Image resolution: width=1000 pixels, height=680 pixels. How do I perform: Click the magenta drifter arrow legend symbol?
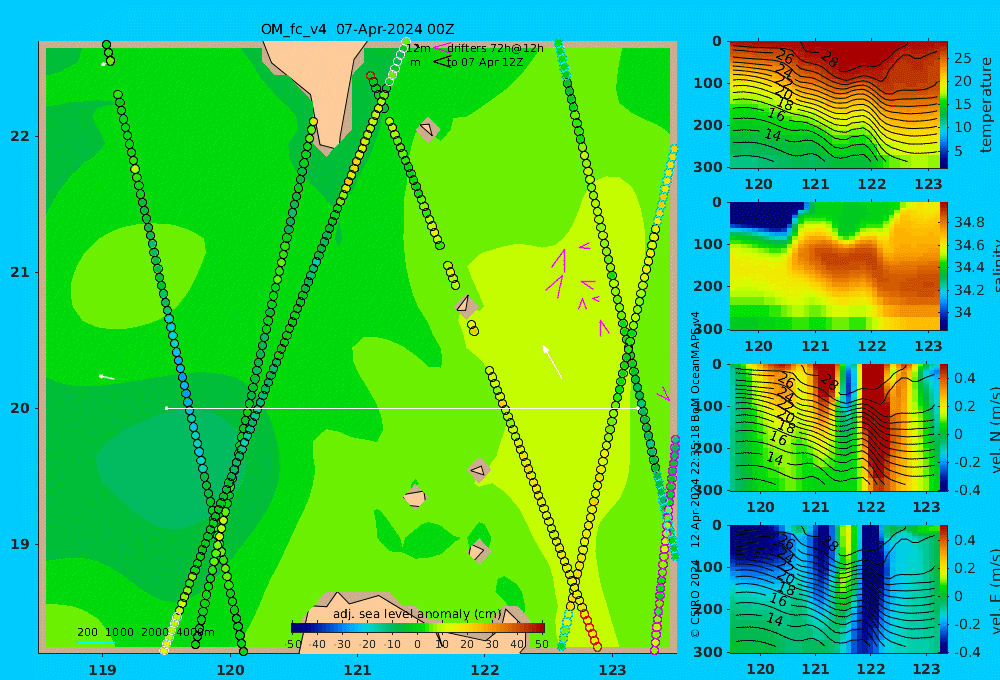(441, 48)
